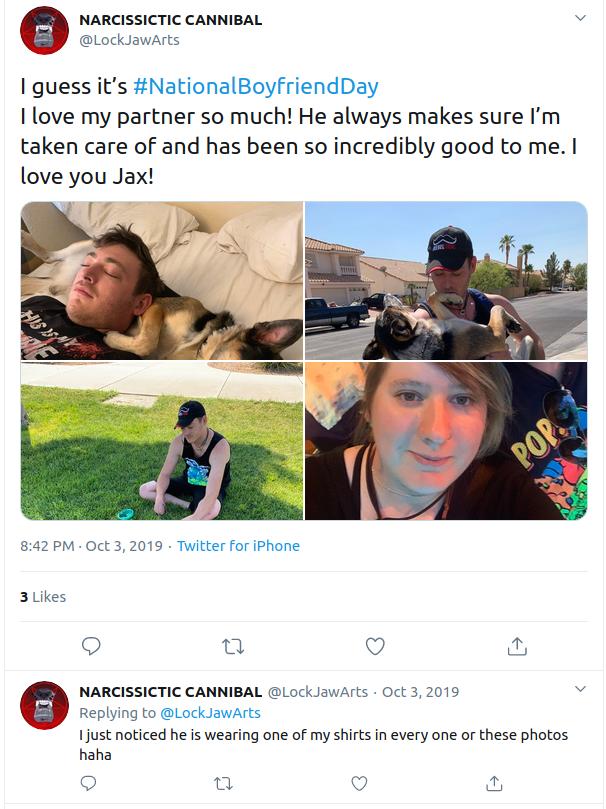Open photo of man holding dog outdoors
Image resolution: width=606 pixels, height=809 pixels.
447,281
